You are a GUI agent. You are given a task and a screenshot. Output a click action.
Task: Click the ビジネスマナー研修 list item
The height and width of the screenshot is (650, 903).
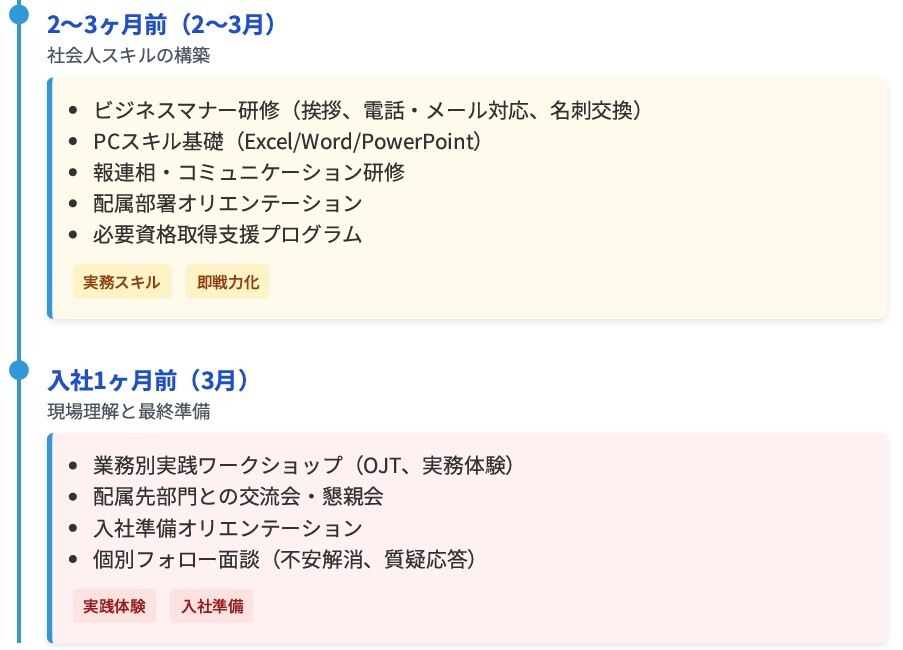[368, 110]
